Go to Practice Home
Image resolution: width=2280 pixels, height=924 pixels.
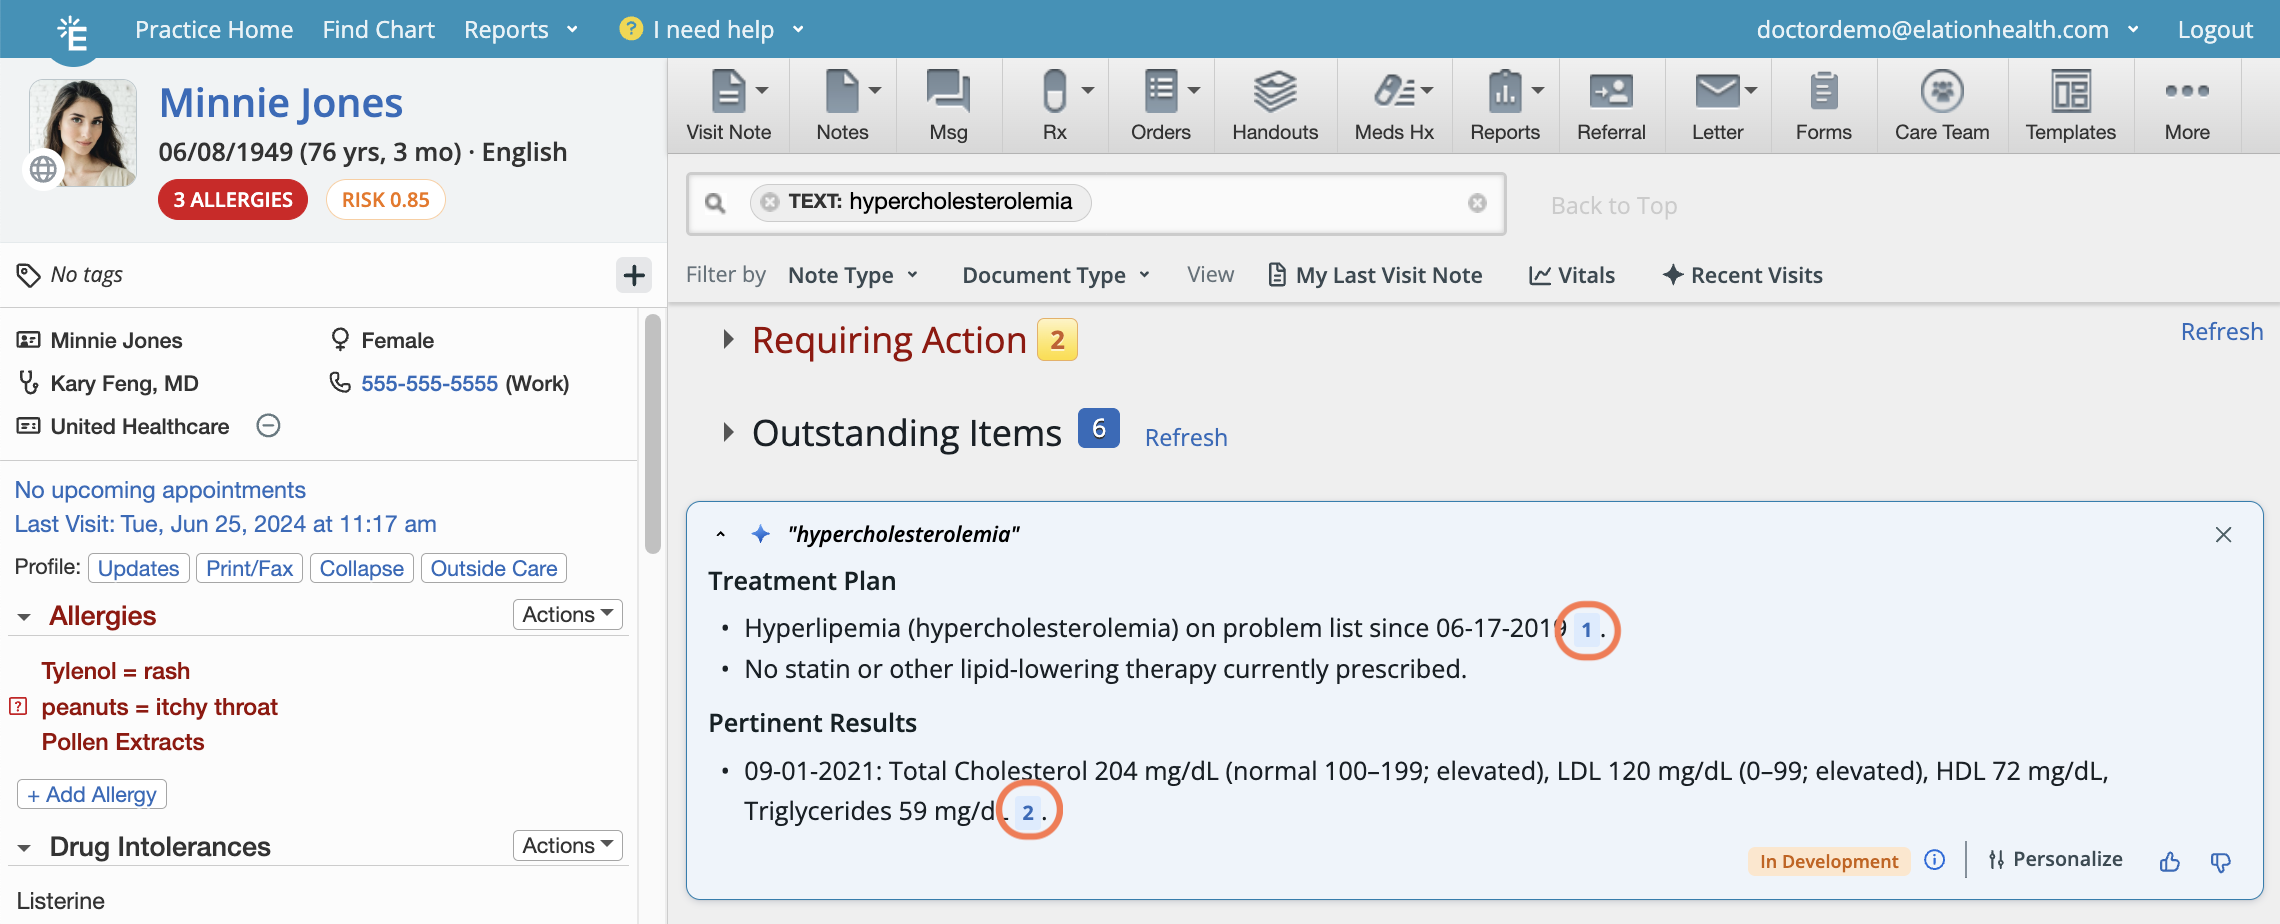[x=214, y=30]
